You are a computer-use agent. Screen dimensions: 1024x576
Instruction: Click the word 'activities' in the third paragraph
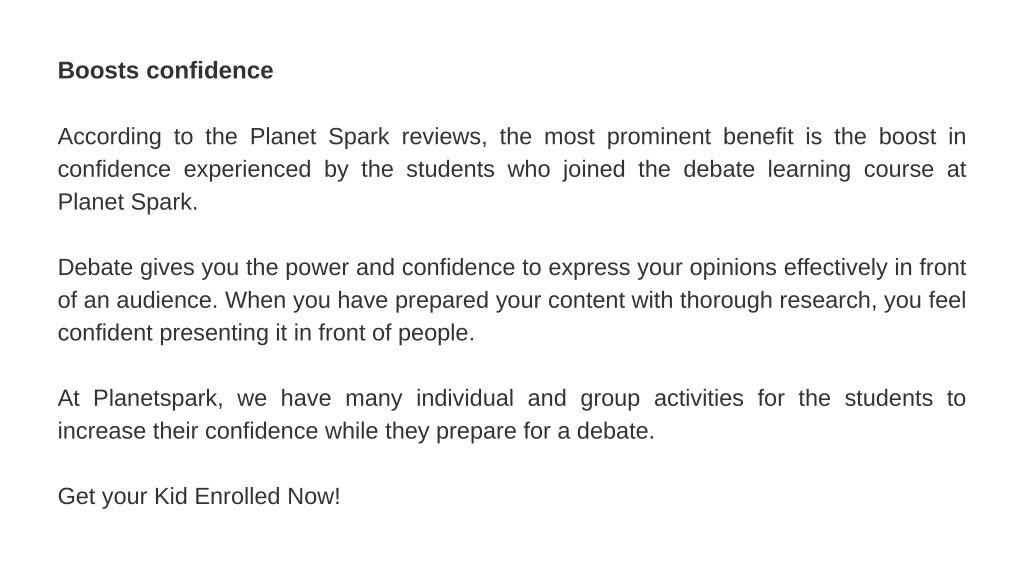click(x=699, y=398)
